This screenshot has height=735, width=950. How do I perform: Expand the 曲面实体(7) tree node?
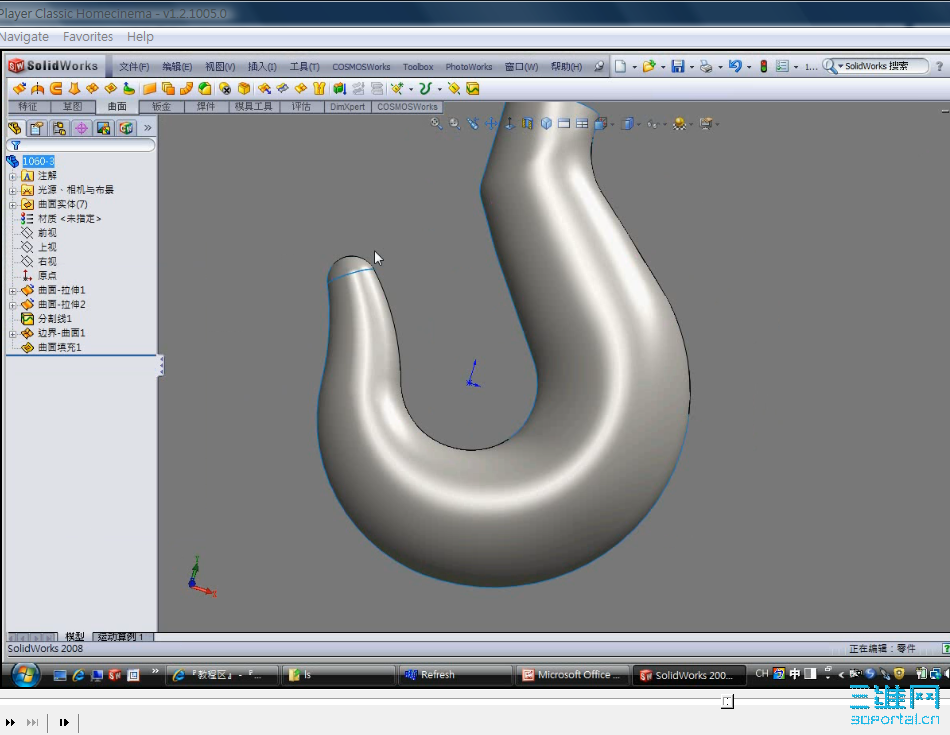(x=13, y=205)
